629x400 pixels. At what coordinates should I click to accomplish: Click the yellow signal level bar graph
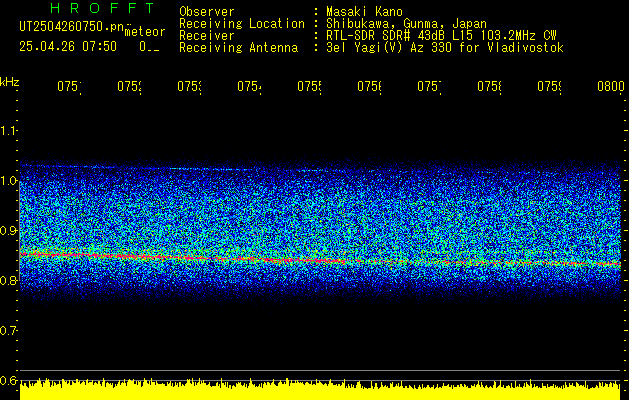[x=320, y=389]
